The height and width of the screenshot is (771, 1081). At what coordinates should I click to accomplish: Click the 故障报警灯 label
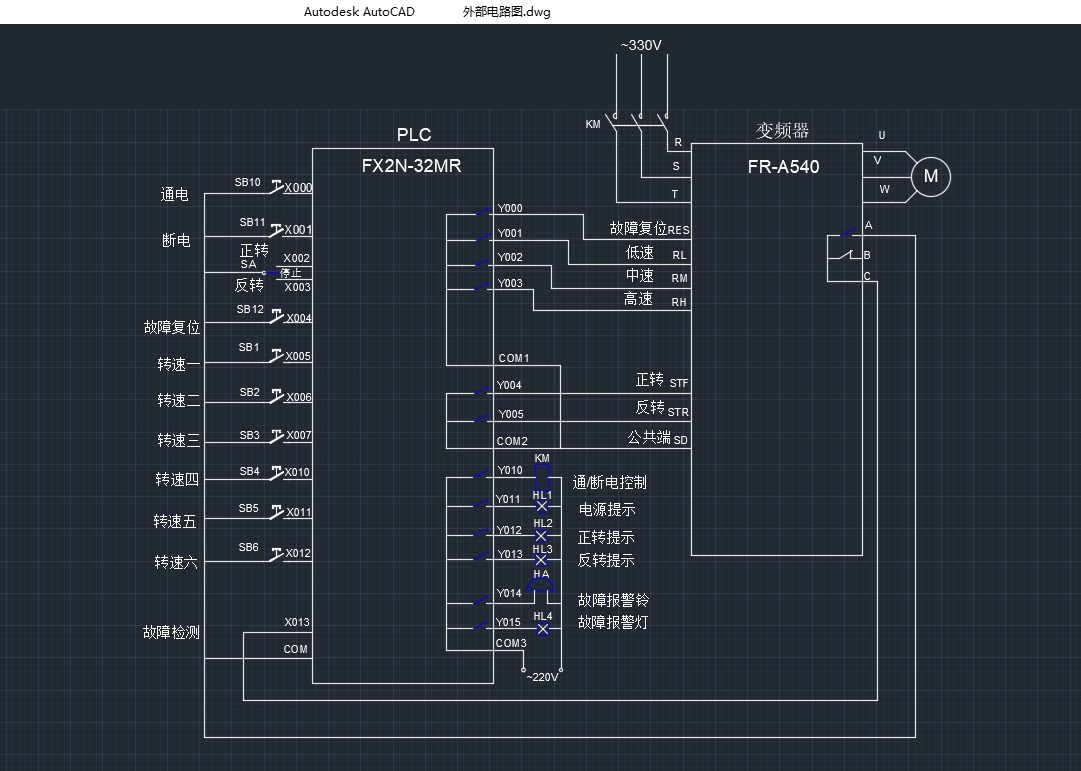pyautogui.click(x=612, y=623)
